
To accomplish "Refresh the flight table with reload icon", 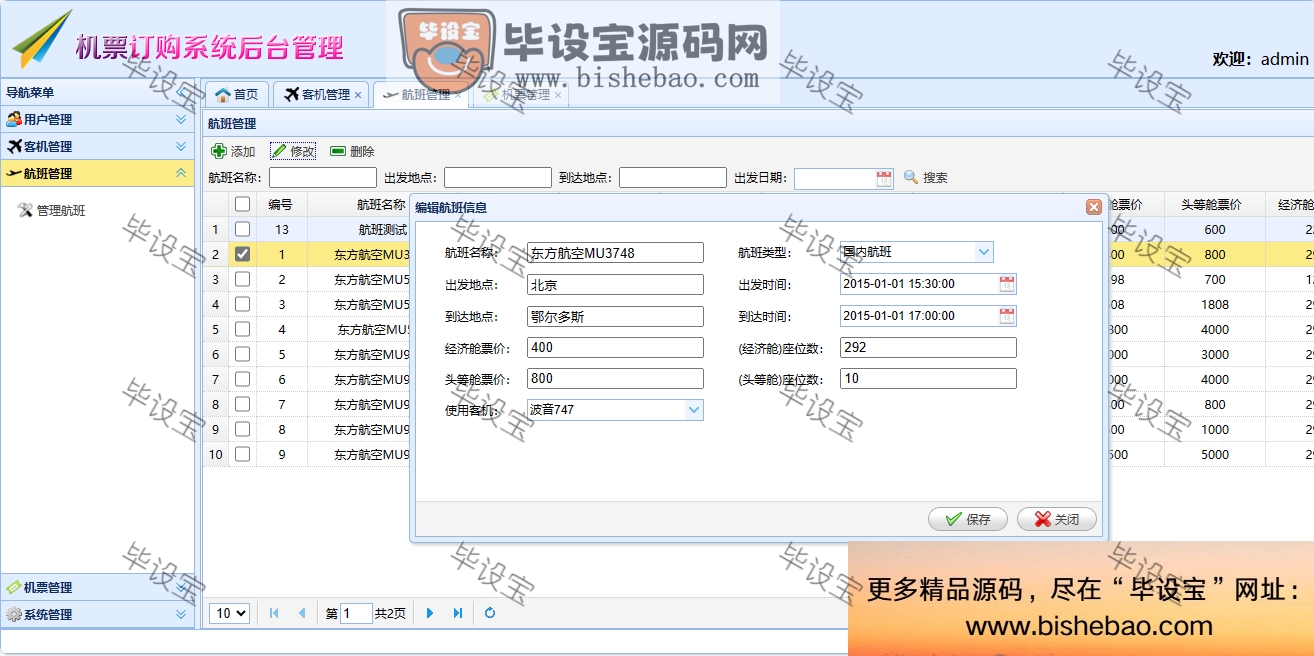I will point(490,613).
